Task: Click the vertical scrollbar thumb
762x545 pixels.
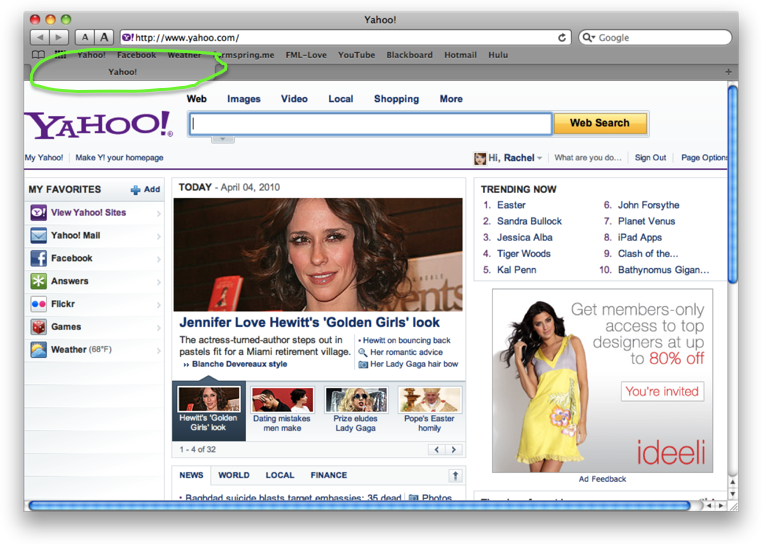Action: coord(732,184)
